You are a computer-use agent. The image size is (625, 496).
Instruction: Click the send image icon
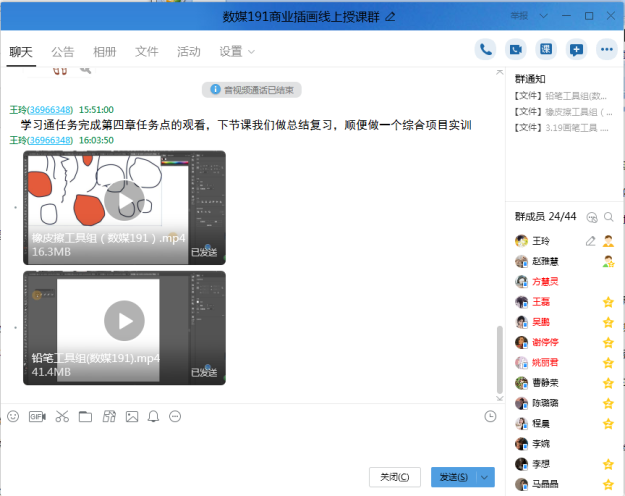131,416
